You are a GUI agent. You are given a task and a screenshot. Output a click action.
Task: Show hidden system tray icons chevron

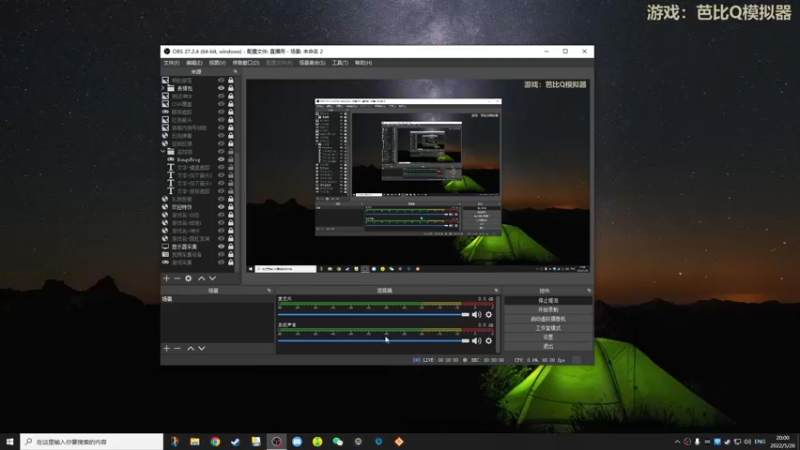click(x=677, y=441)
